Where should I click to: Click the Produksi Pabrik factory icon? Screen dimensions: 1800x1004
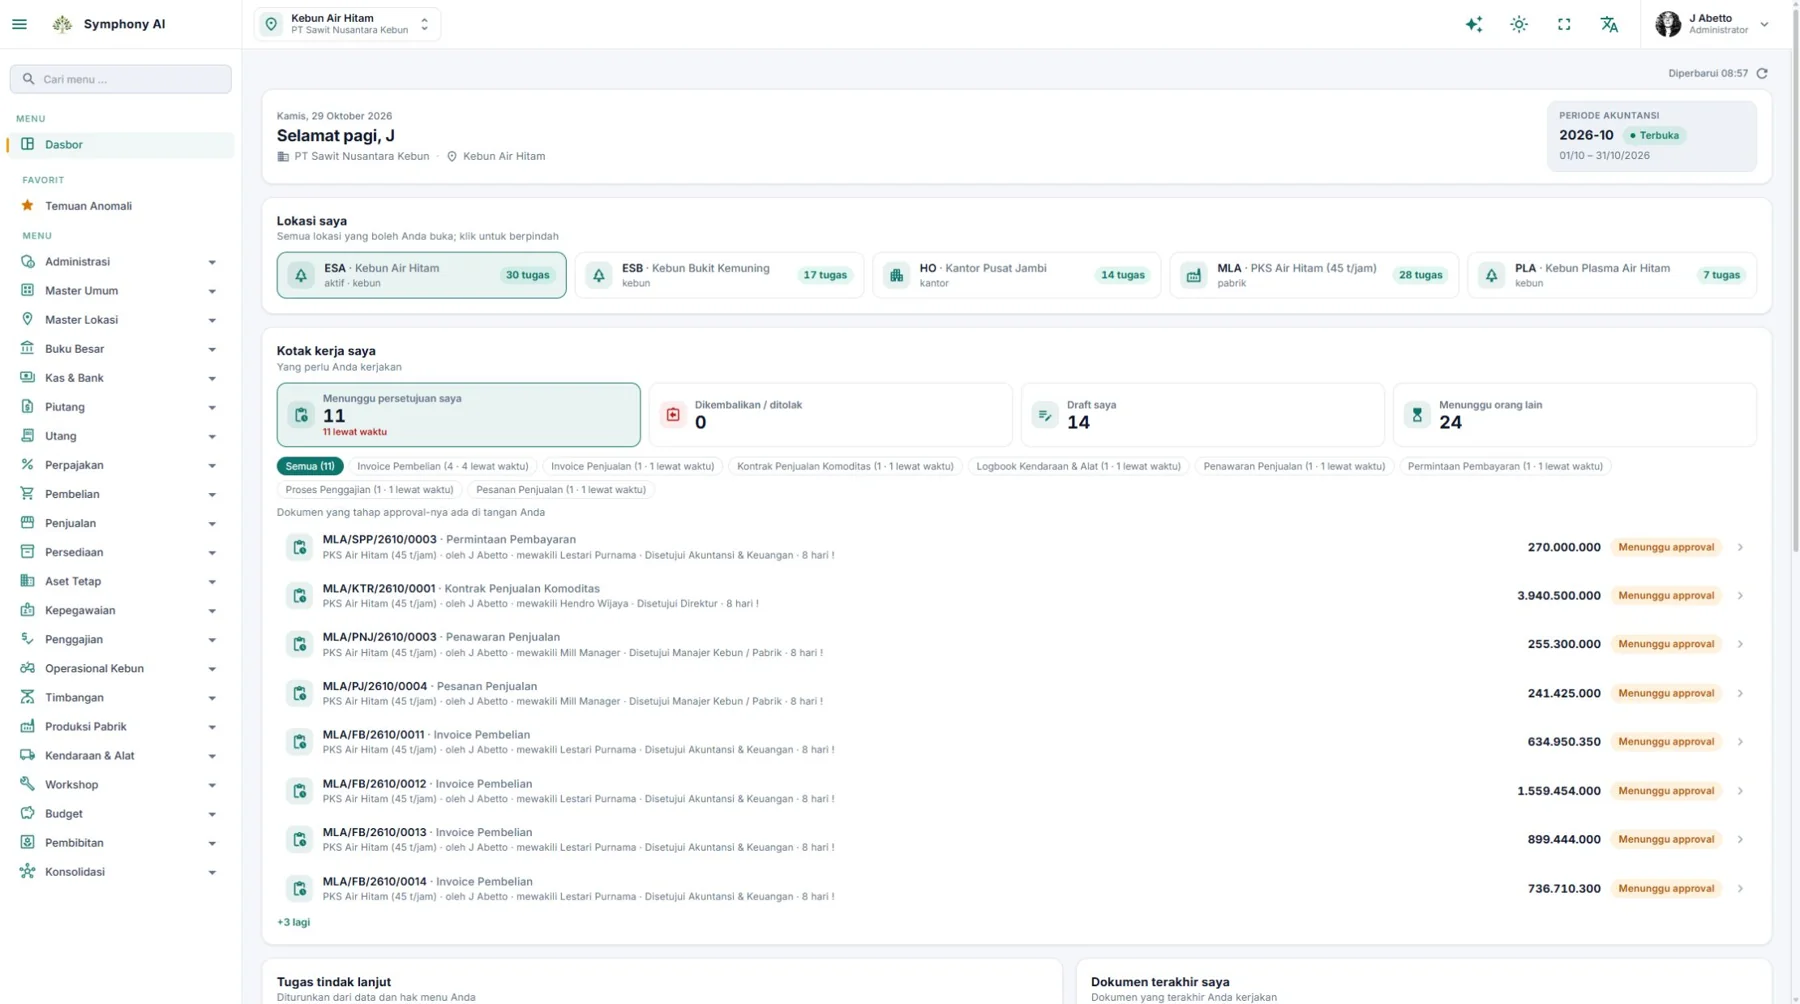[27, 726]
